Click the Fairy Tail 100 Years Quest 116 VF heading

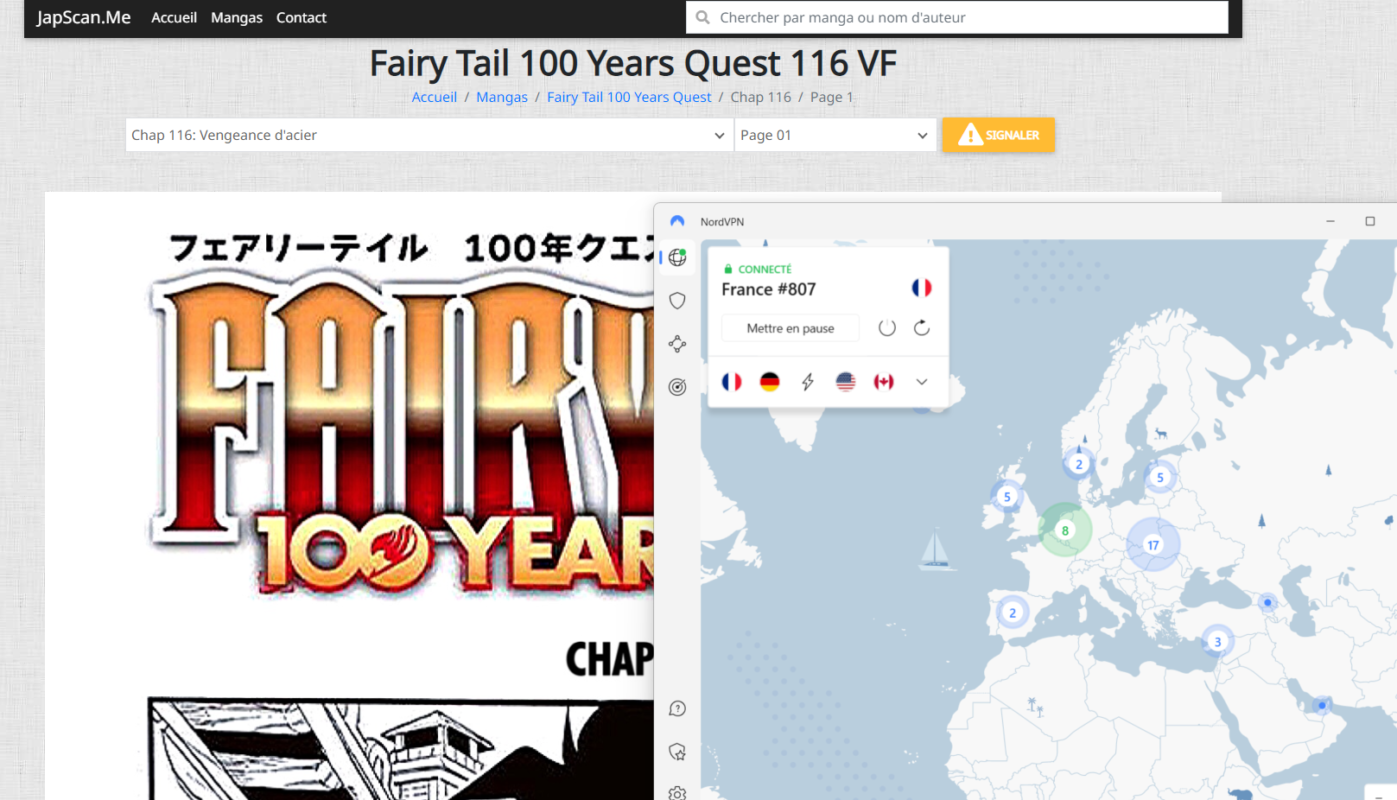point(633,63)
